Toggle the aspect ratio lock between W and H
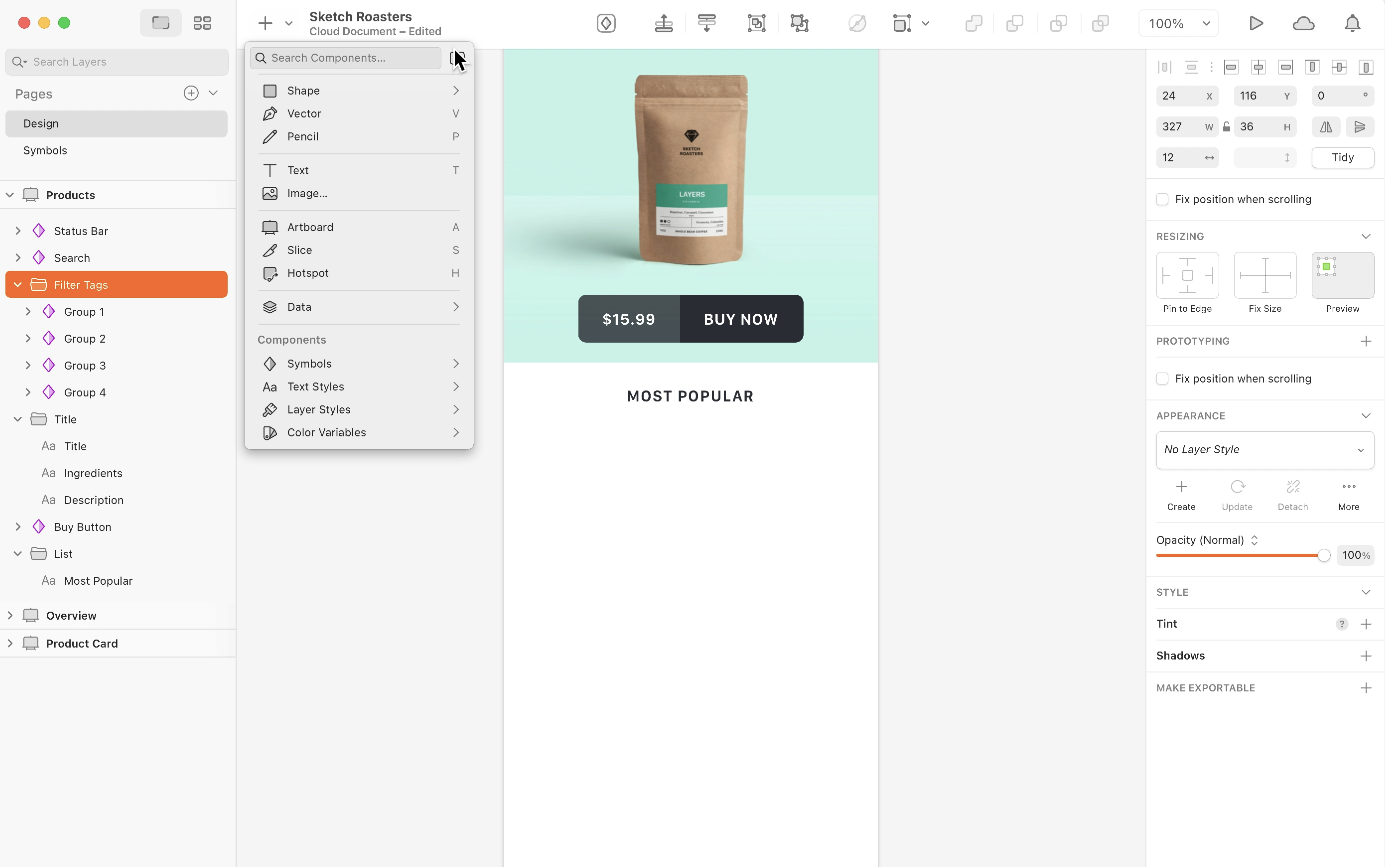 pos(1226,127)
